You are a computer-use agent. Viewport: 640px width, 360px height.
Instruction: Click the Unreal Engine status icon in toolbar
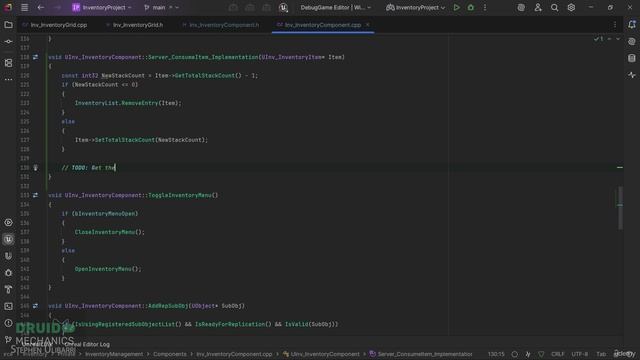(283, 7)
